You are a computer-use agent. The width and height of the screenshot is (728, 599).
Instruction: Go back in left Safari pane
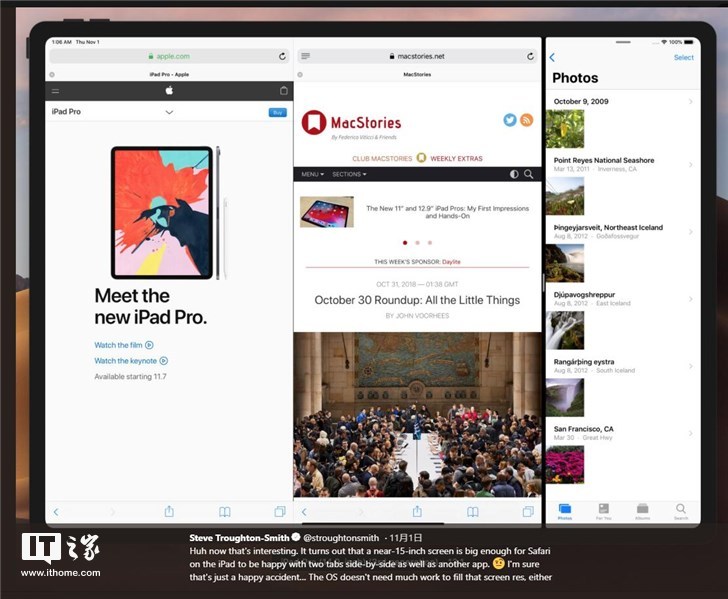pos(56,512)
